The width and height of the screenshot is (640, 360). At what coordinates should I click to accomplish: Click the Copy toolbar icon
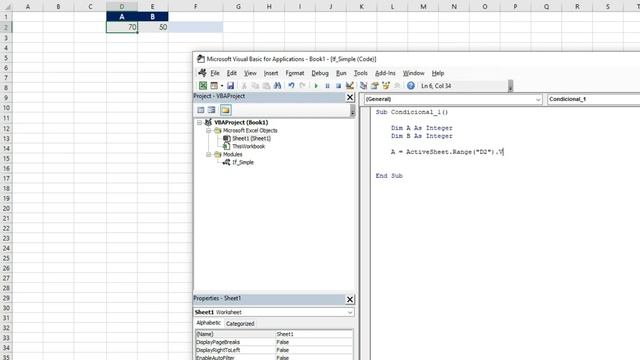pyautogui.click(x=255, y=86)
